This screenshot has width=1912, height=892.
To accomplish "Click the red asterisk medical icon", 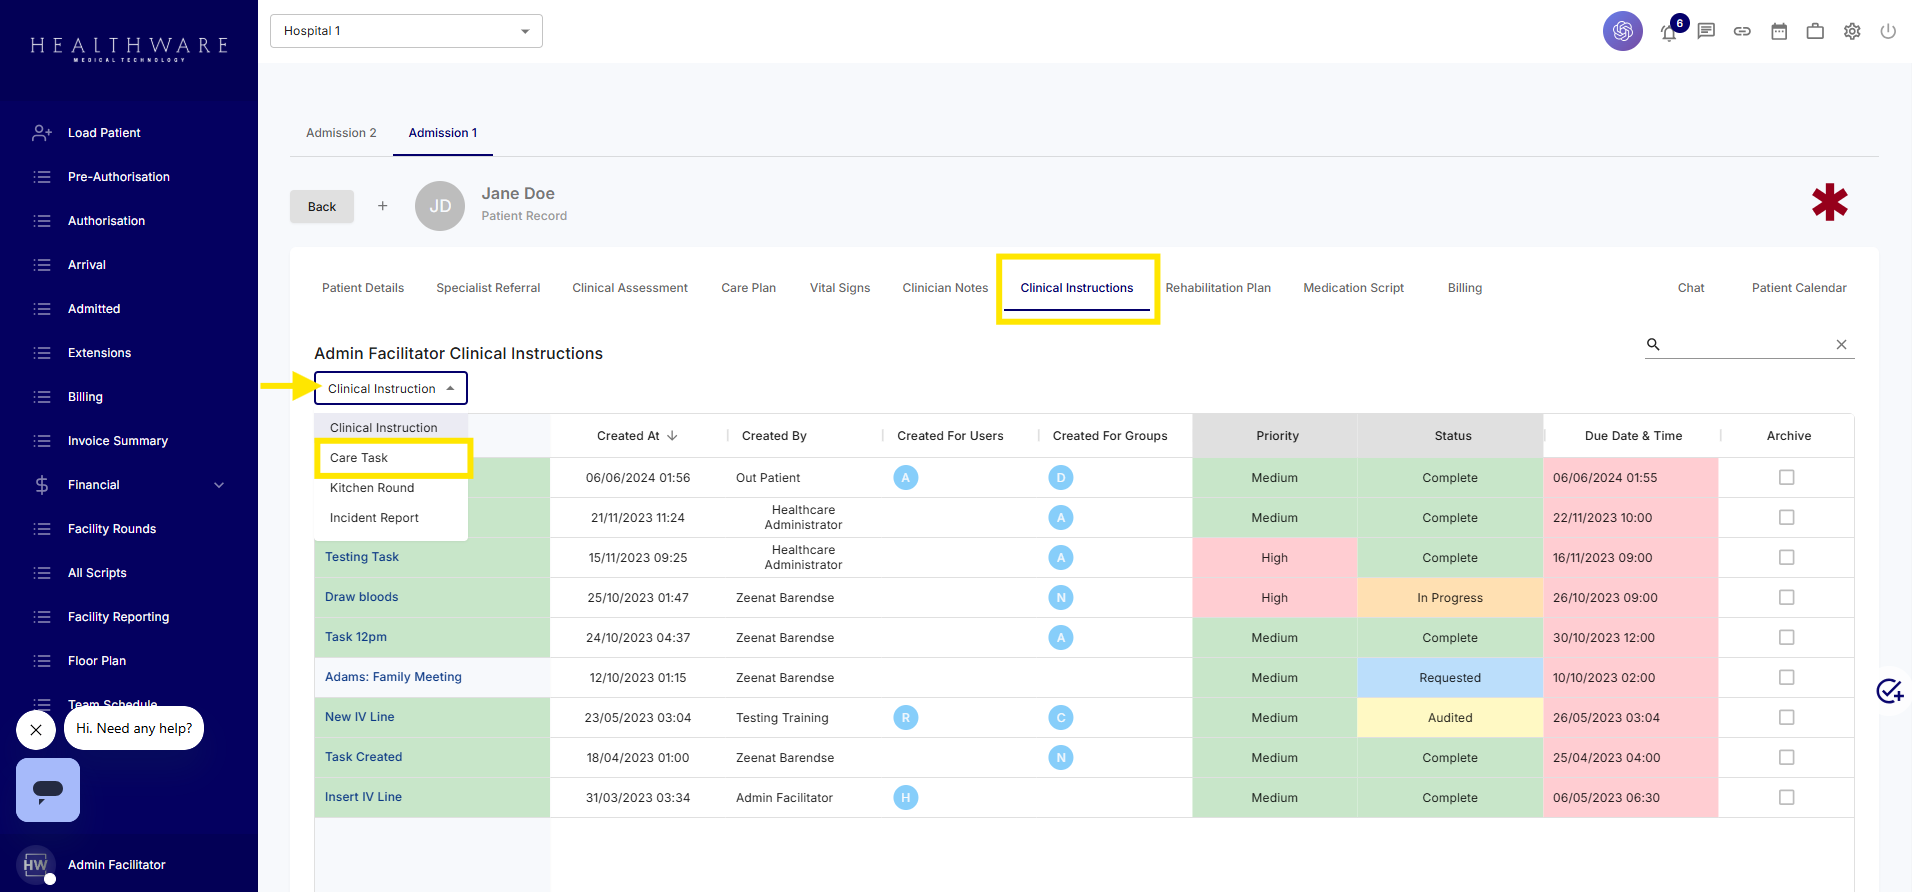I will [1829, 203].
